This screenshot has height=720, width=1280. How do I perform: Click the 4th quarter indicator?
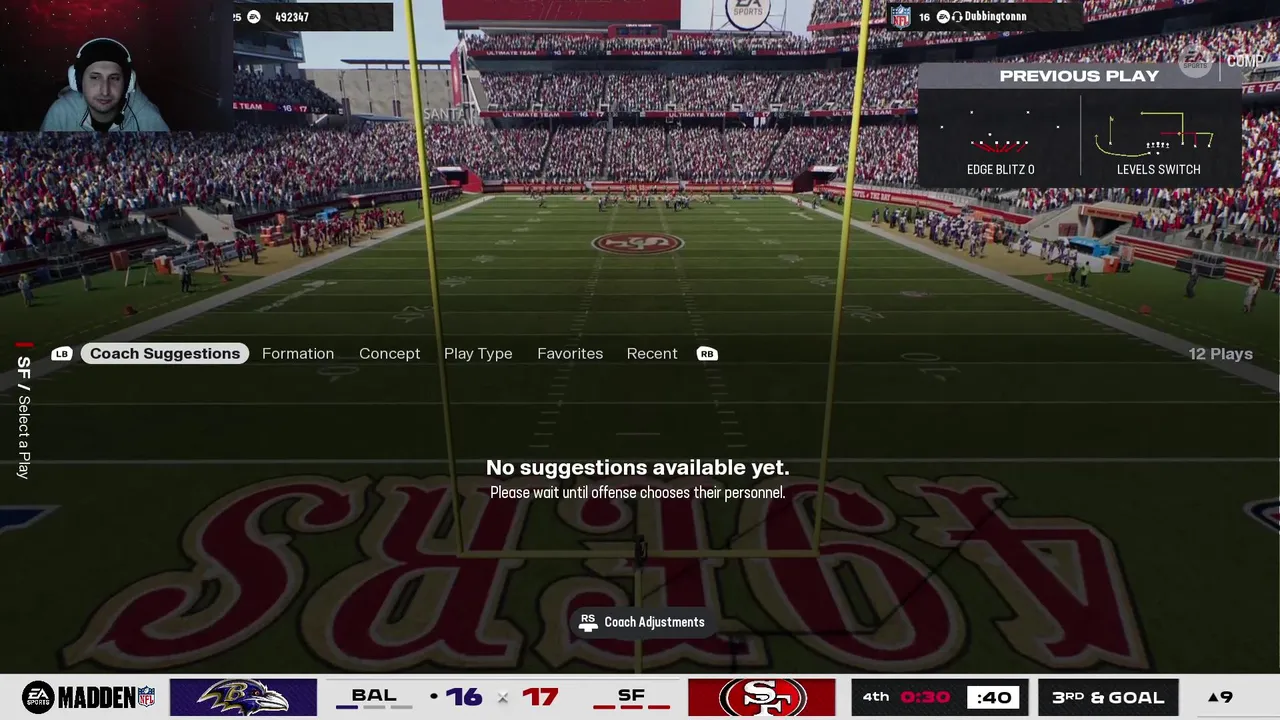876,697
